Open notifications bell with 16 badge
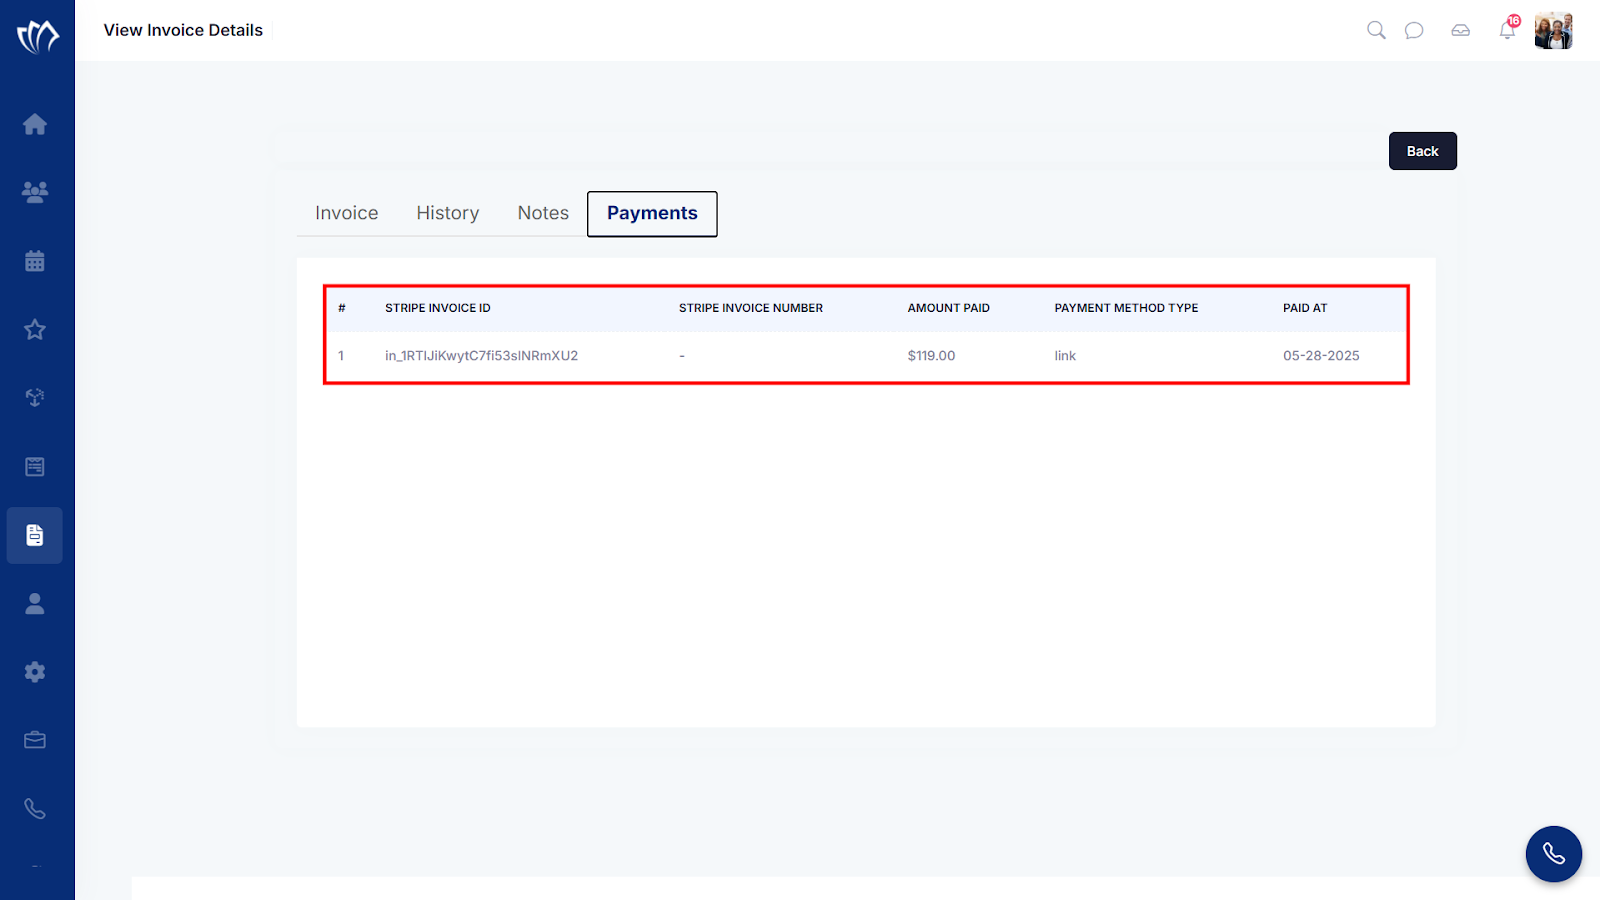 pos(1508,28)
